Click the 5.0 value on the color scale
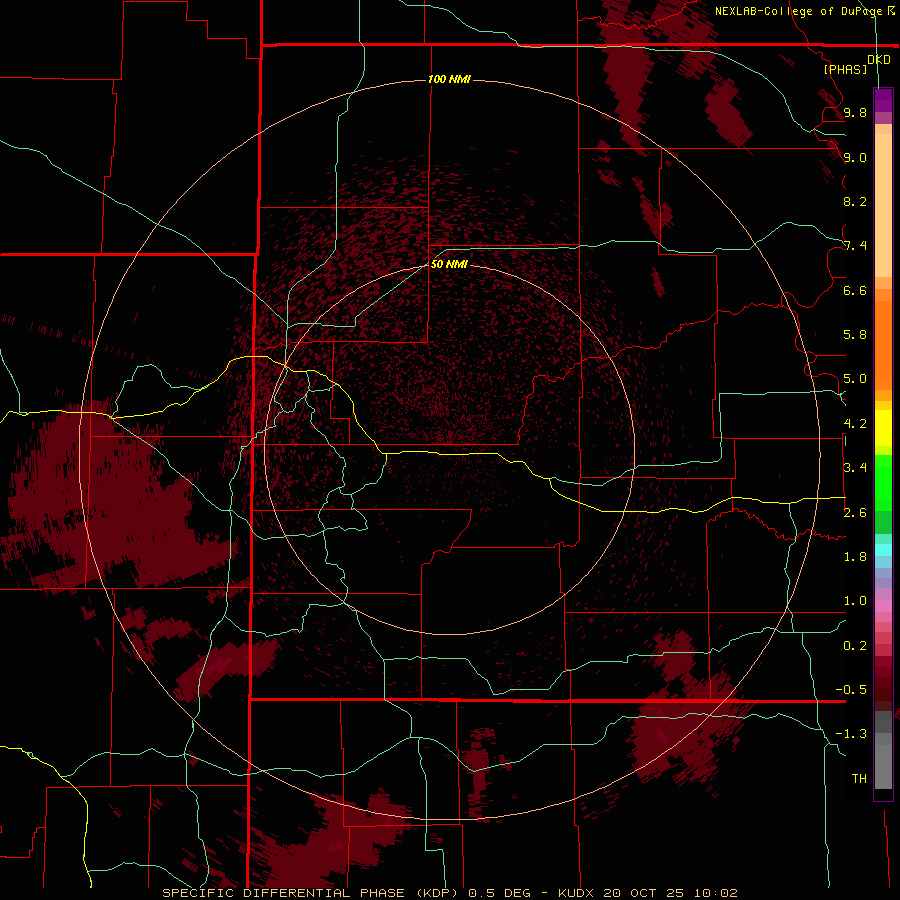 click(x=855, y=379)
